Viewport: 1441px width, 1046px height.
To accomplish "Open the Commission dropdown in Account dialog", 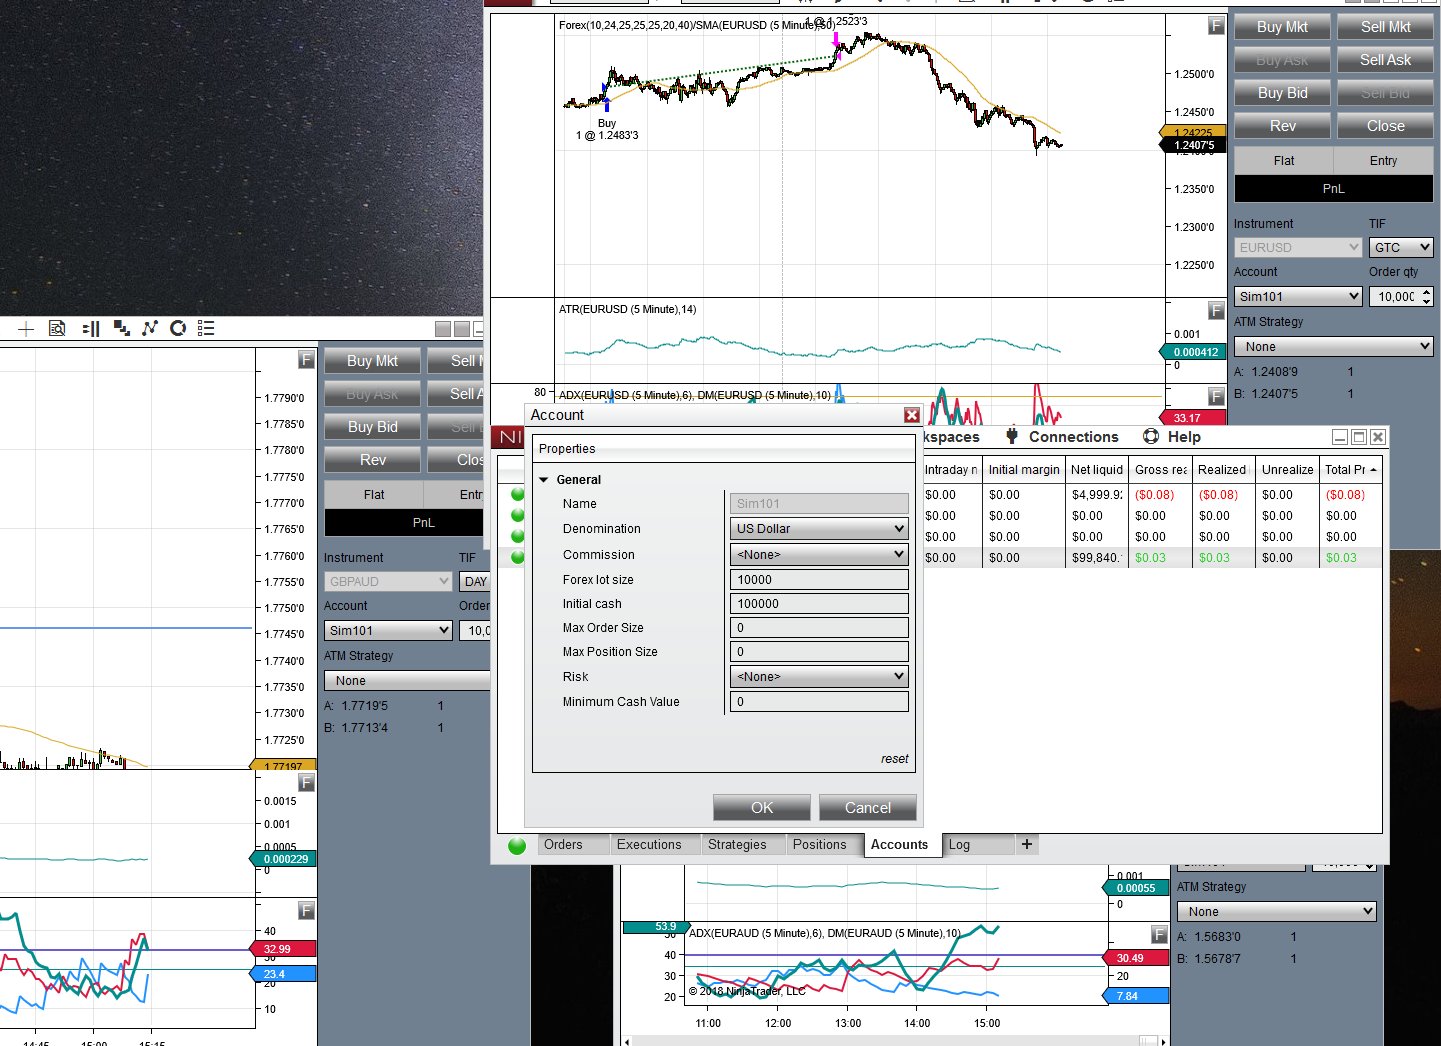I will click(x=819, y=555).
